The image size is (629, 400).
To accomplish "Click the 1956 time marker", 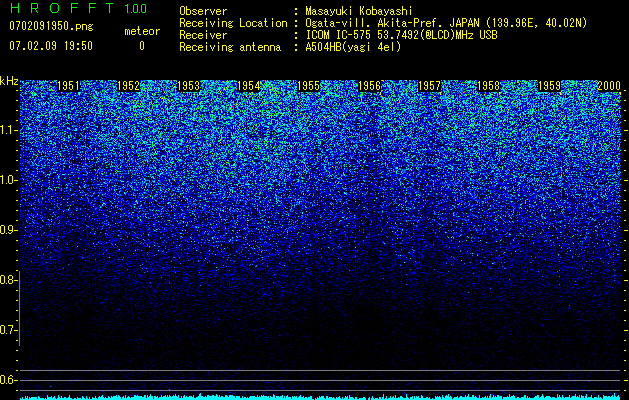I will (369, 86).
